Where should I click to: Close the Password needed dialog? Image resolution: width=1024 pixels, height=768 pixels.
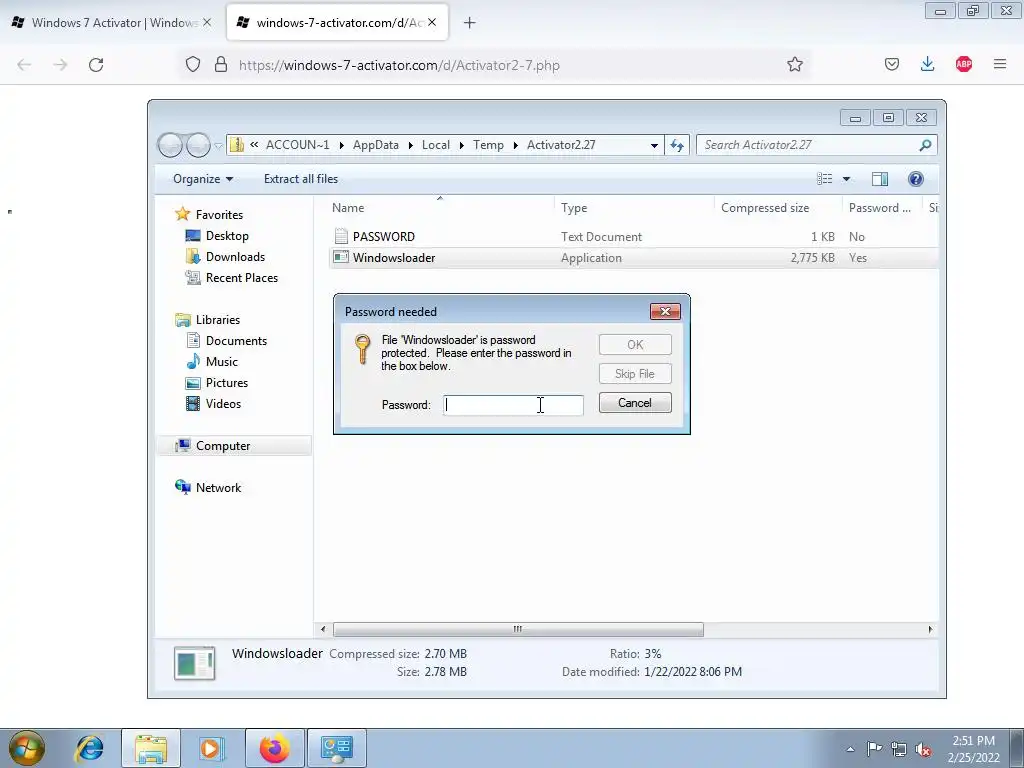pyautogui.click(x=665, y=312)
